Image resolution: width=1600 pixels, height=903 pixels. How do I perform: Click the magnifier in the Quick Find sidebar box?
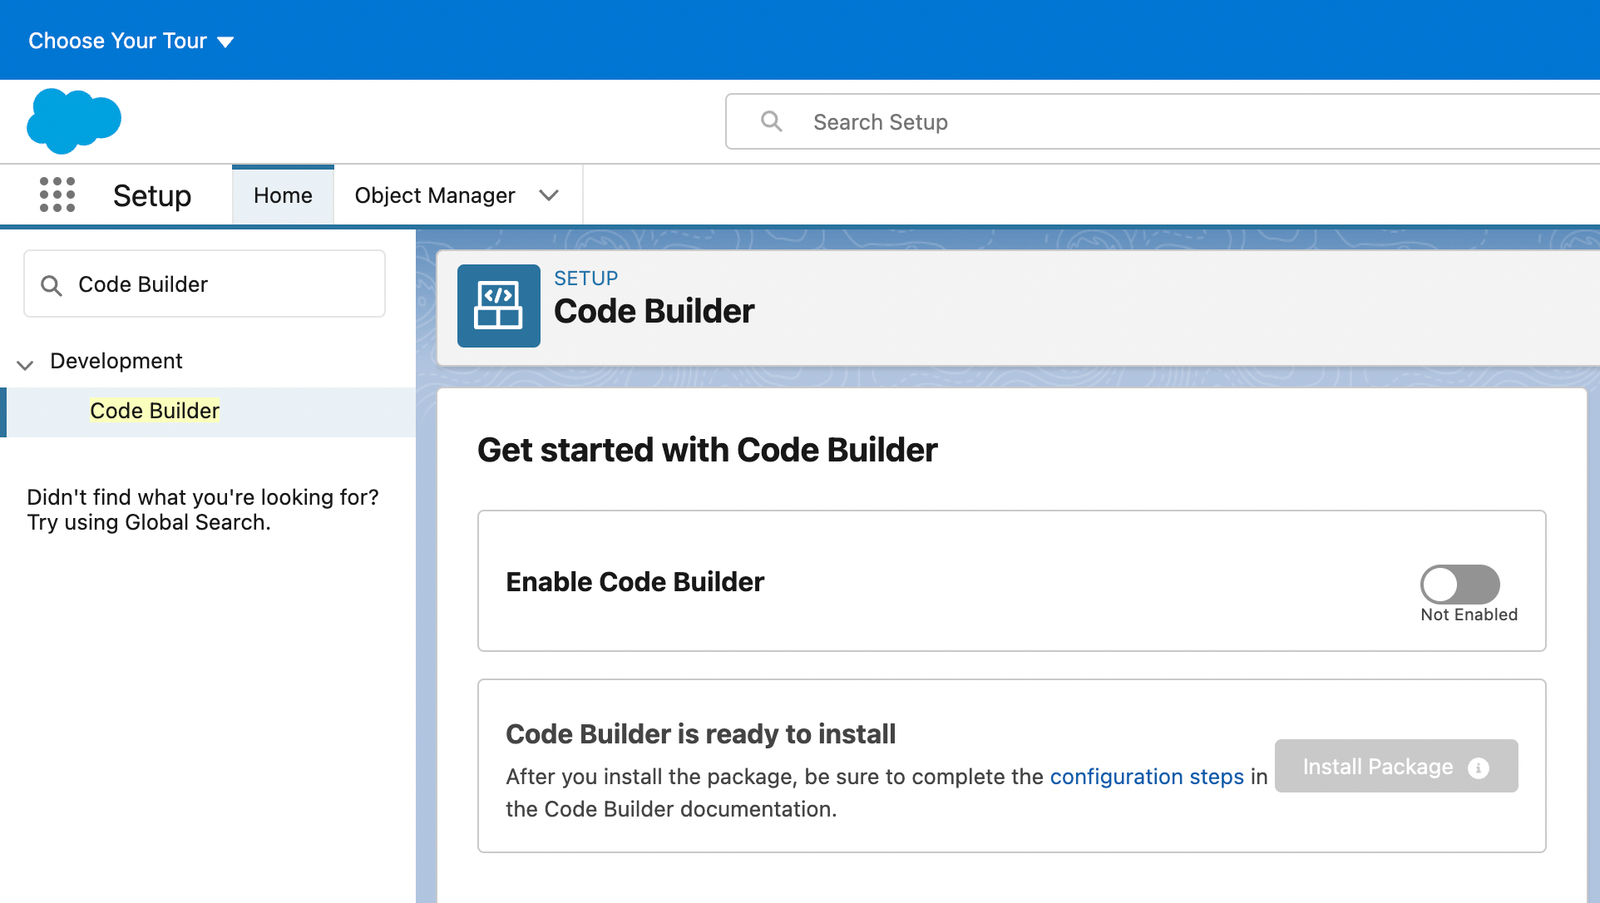coord(52,284)
